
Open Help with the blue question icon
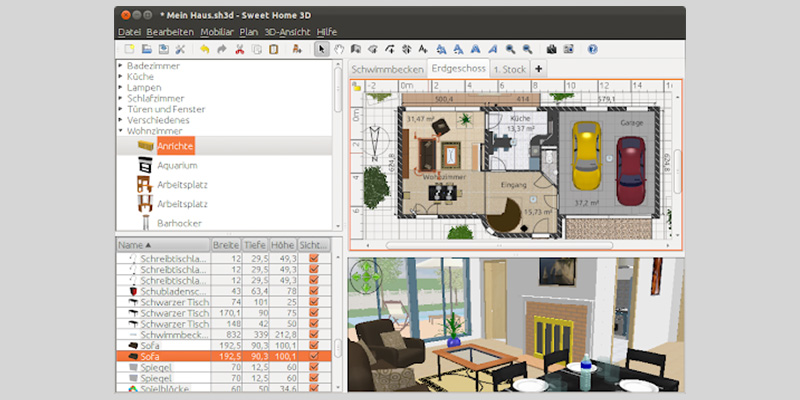592,49
